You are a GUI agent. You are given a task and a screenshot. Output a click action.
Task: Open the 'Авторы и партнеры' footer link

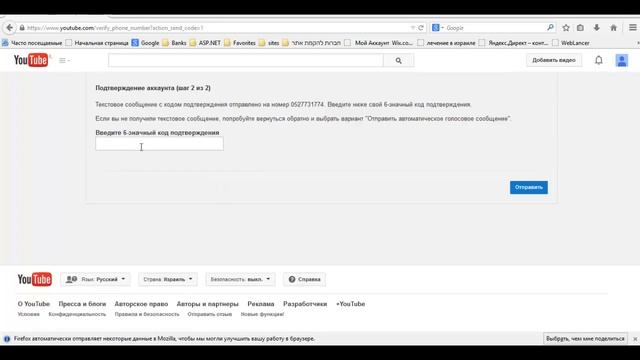coord(207,304)
